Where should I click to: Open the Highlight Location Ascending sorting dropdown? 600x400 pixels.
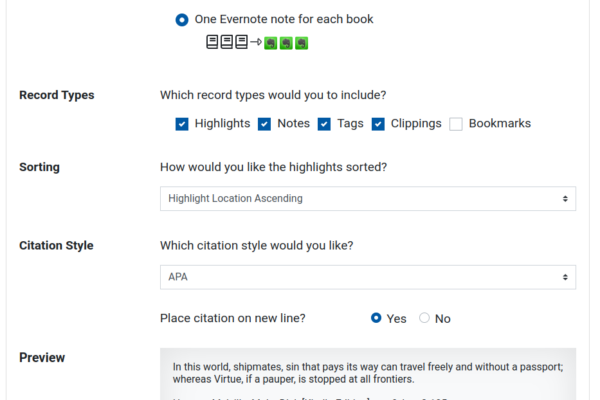[x=368, y=199]
